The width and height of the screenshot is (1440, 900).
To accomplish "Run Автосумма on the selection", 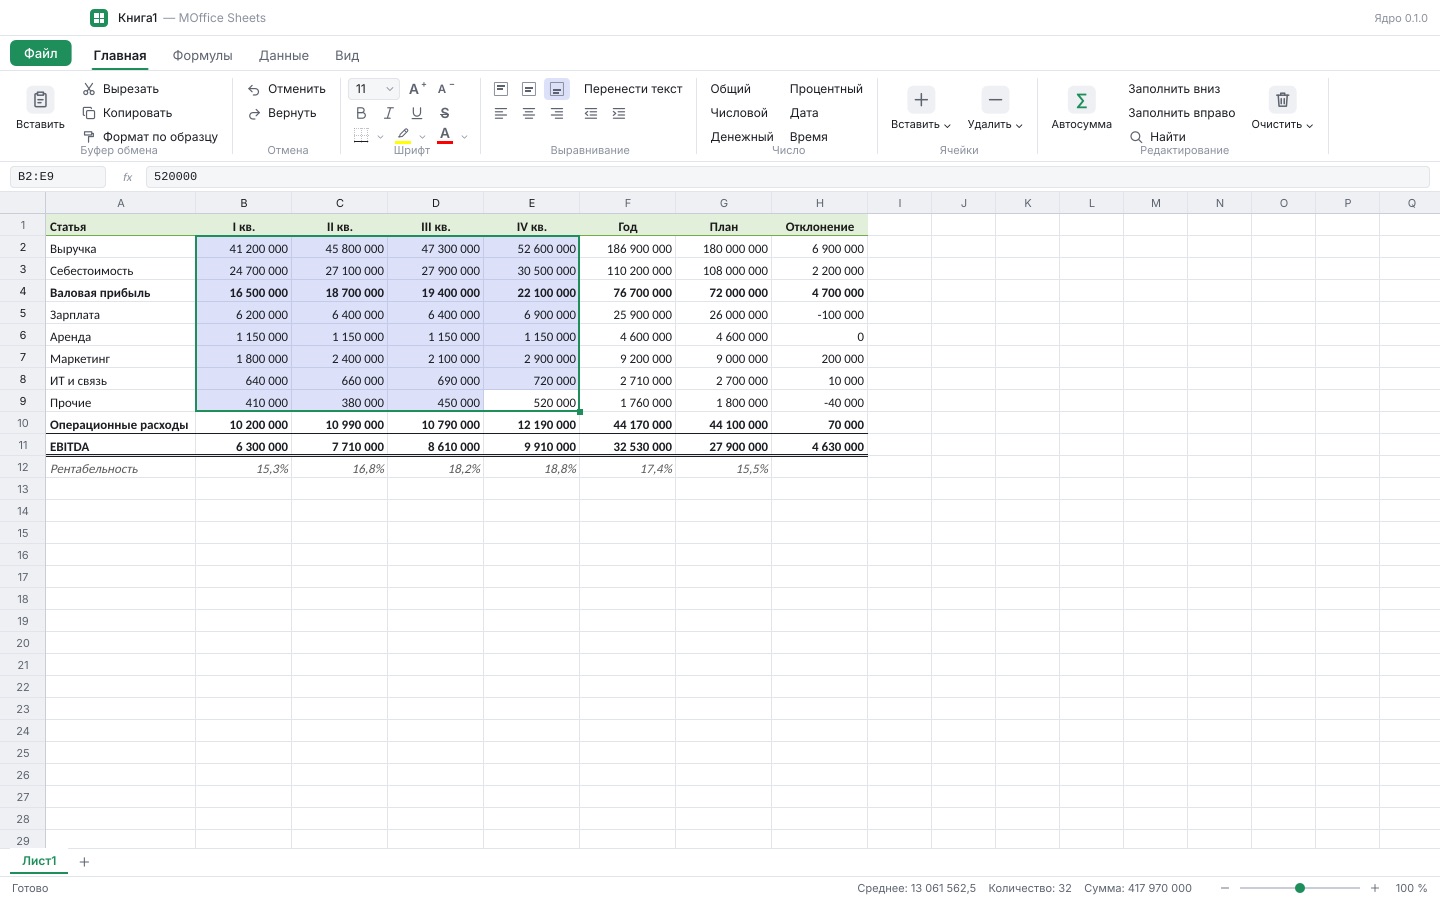I will pyautogui.click(x=1081, y=108).
